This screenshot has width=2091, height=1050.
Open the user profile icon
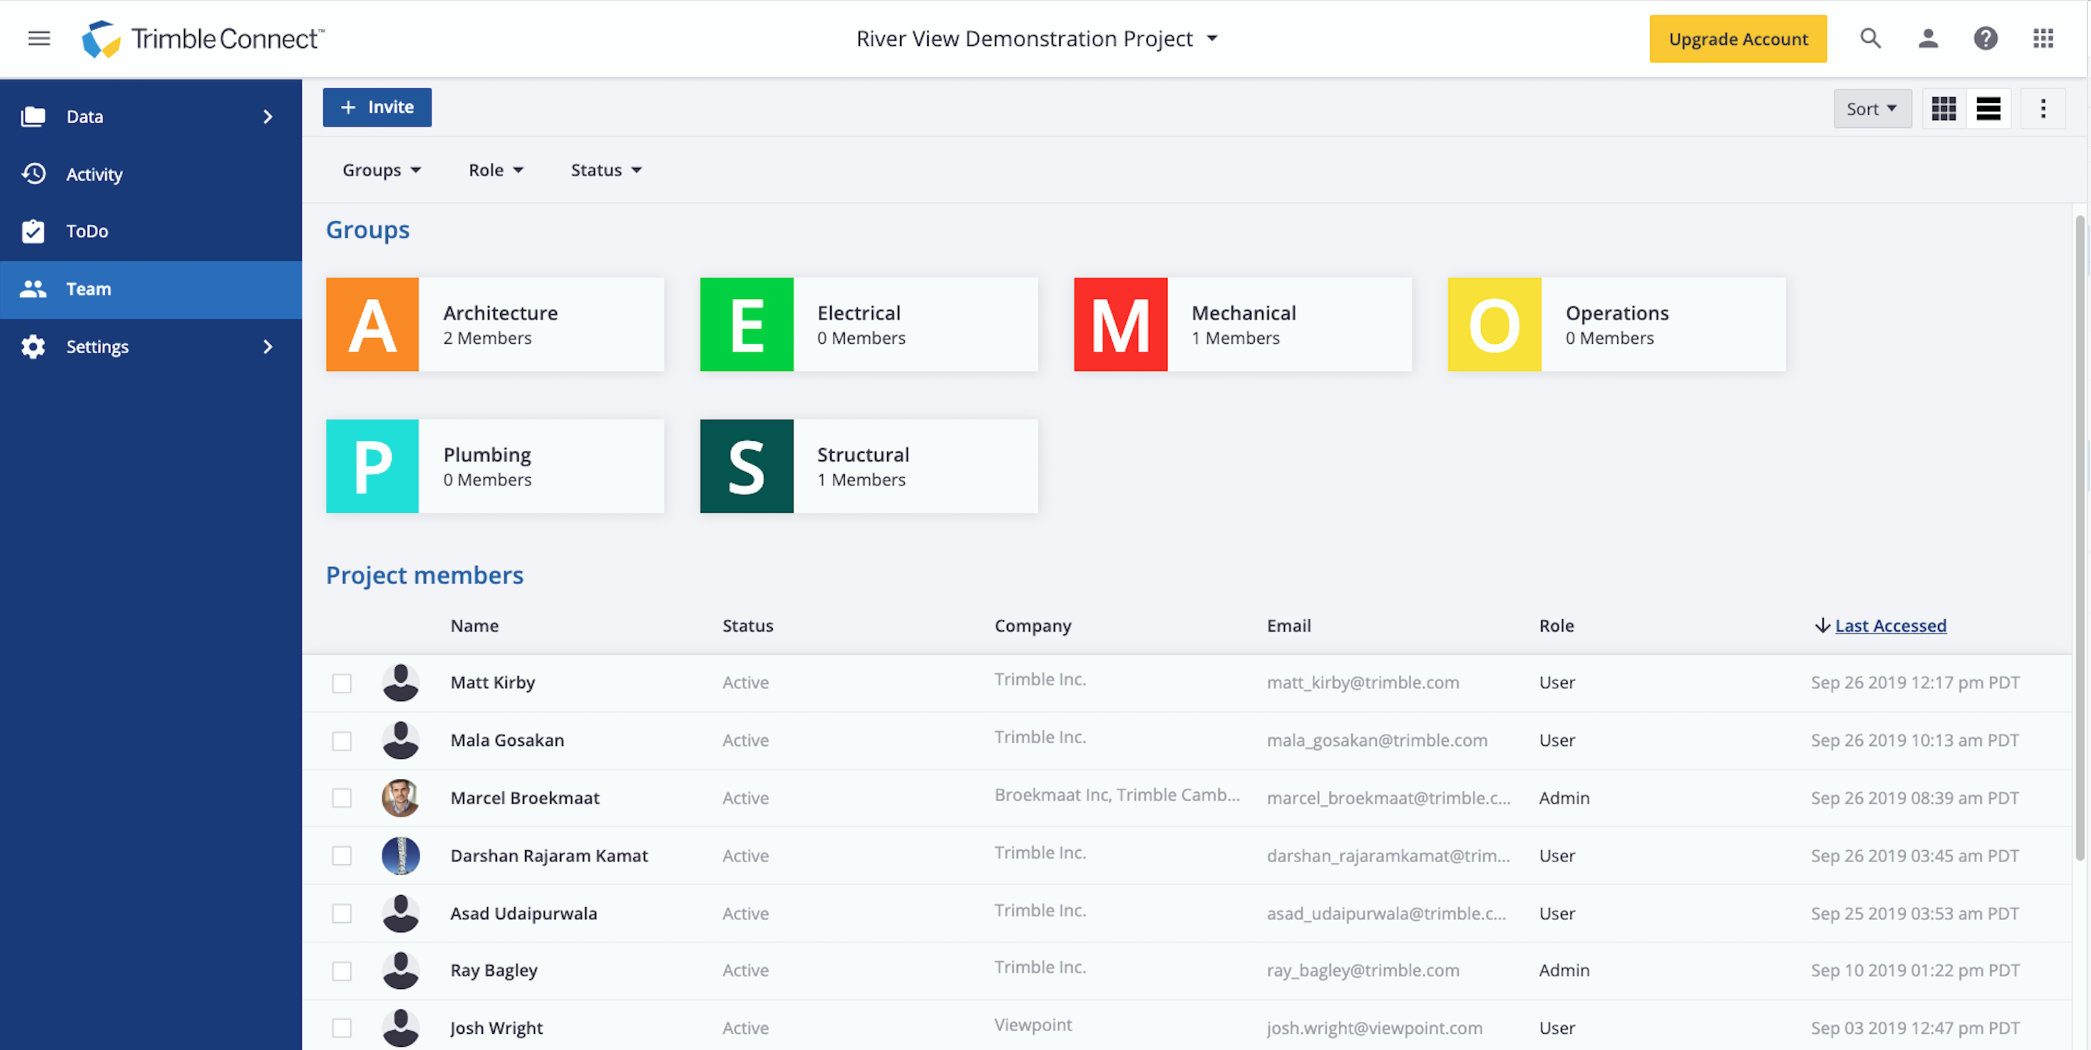click(1928, 38)
